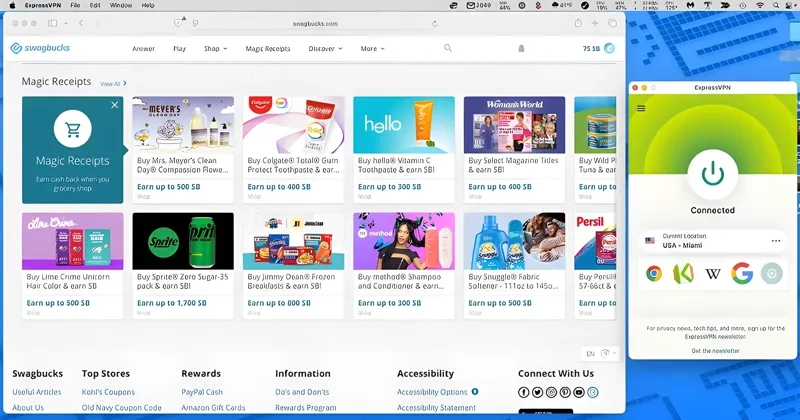Open the ExpressVPN app menu
The image size is (800, 420).
point(42,5)
